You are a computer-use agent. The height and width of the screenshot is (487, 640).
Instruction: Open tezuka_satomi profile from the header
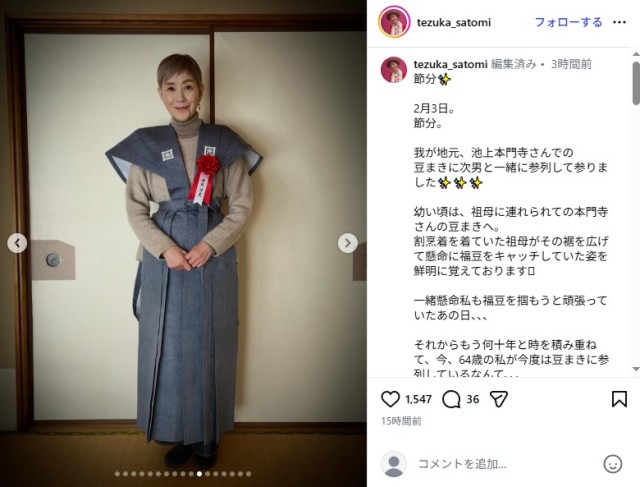453,22
